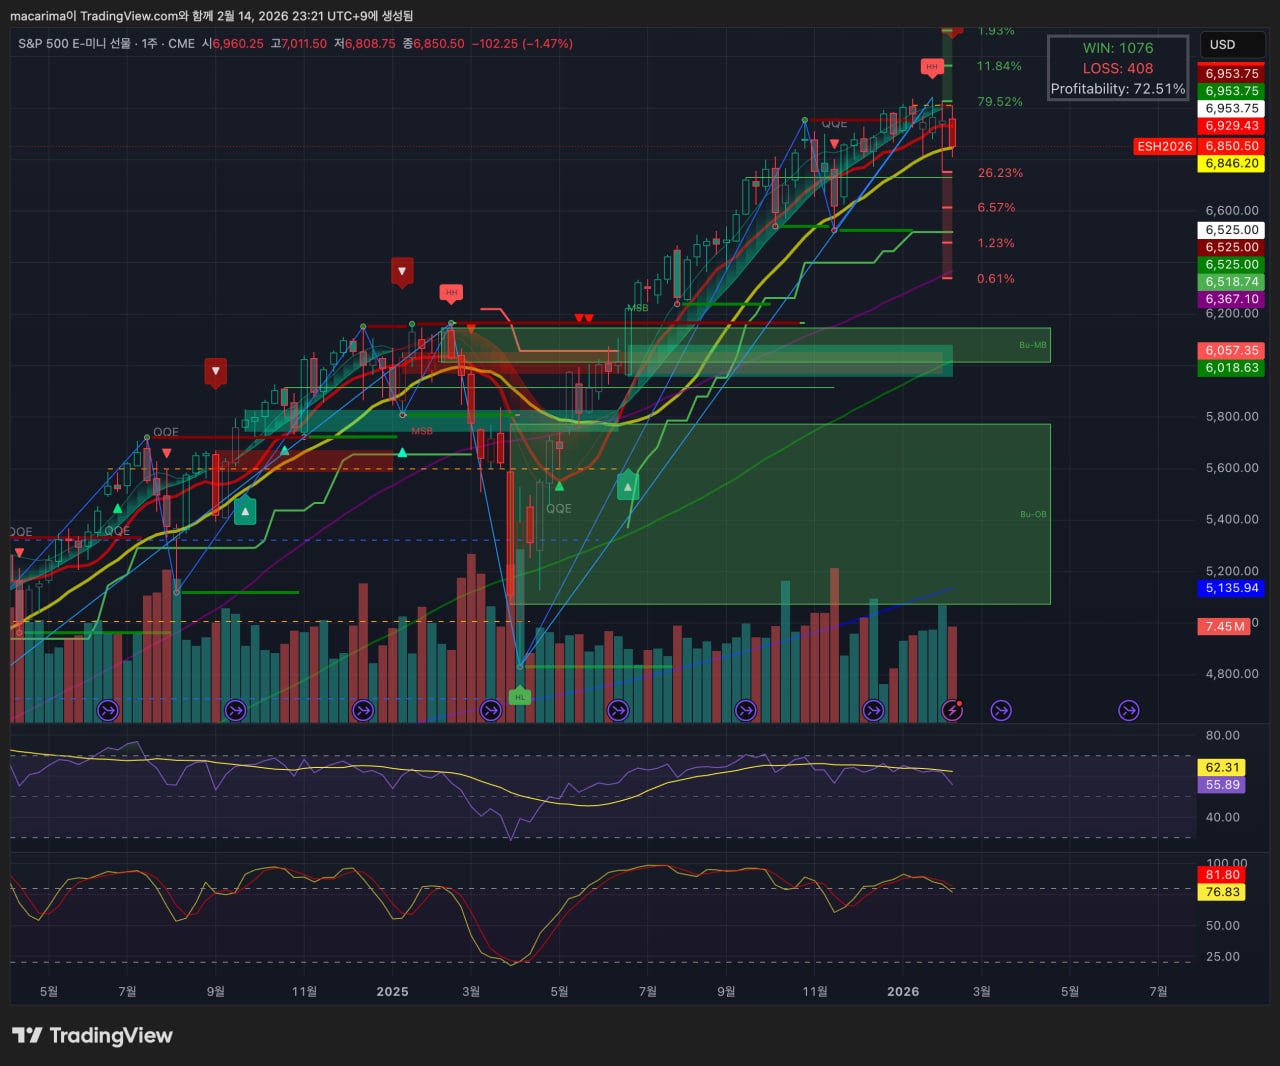Click the ESH2026 symbol price label
Image resolution: width=1280 pixels, height=1066 pixels.
1164,146
